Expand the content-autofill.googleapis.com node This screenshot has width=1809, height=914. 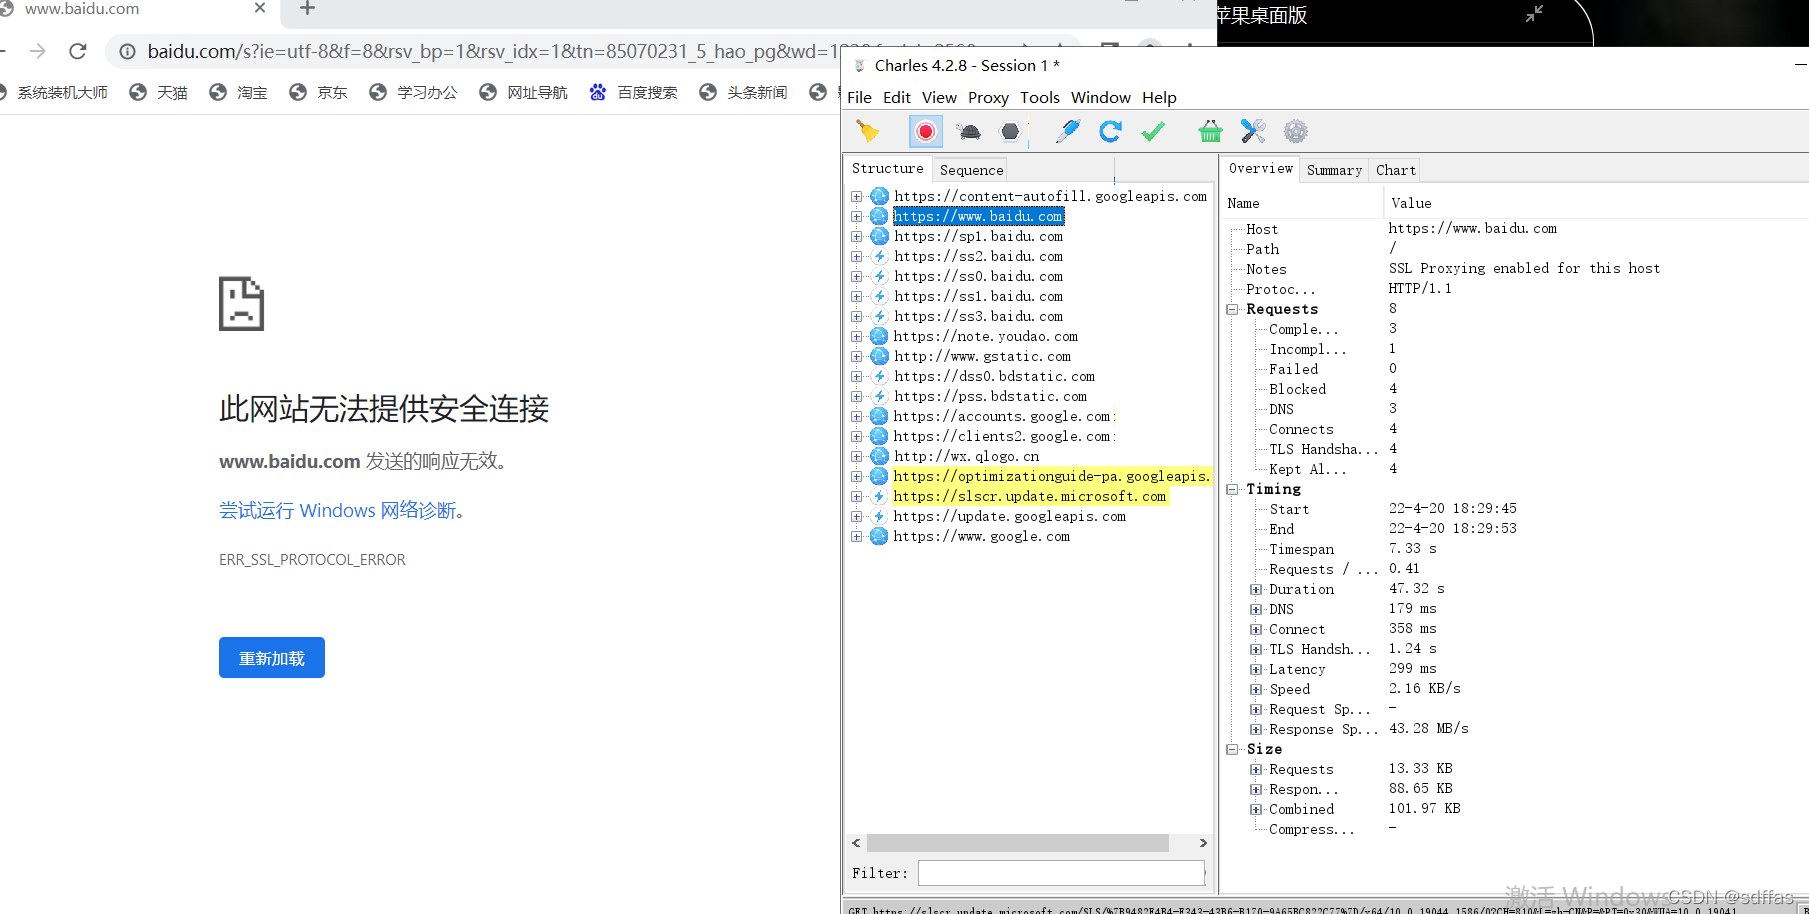click(856, 196)
